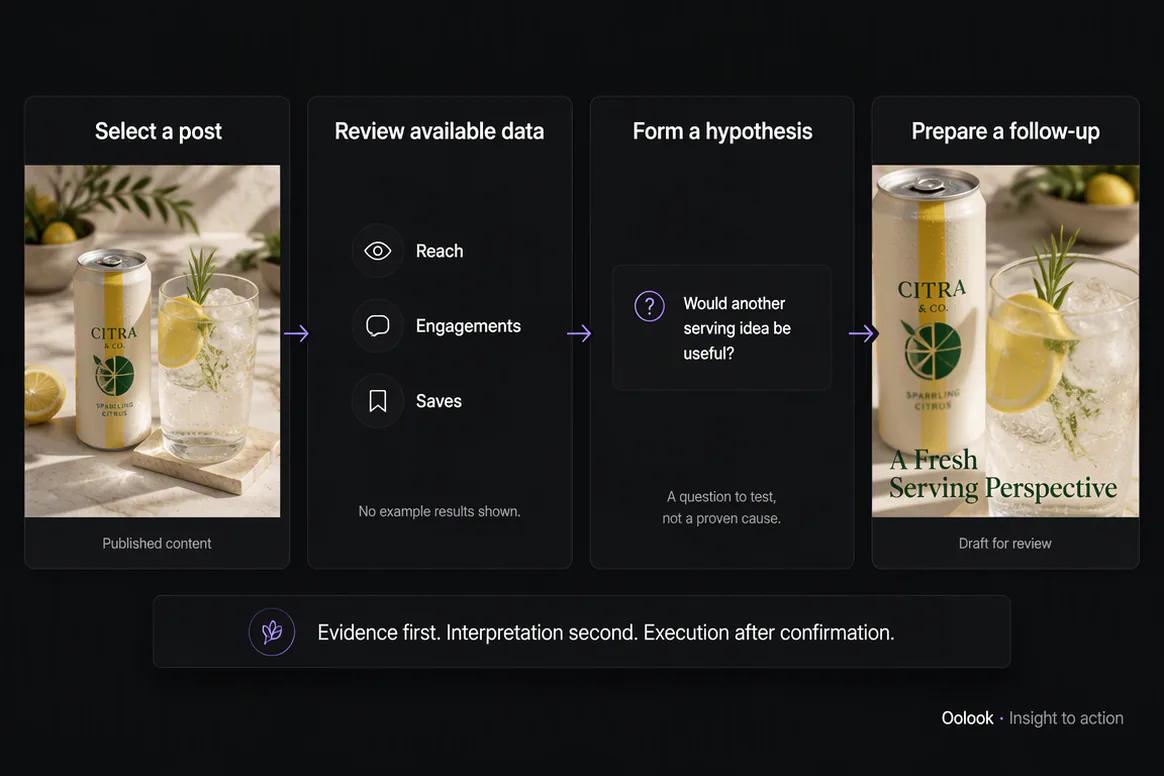Open the A Fresh Serving Perspective draft image
Image resolution: width=1164 pixels, height=776 pixels.
coord(1005,341)
